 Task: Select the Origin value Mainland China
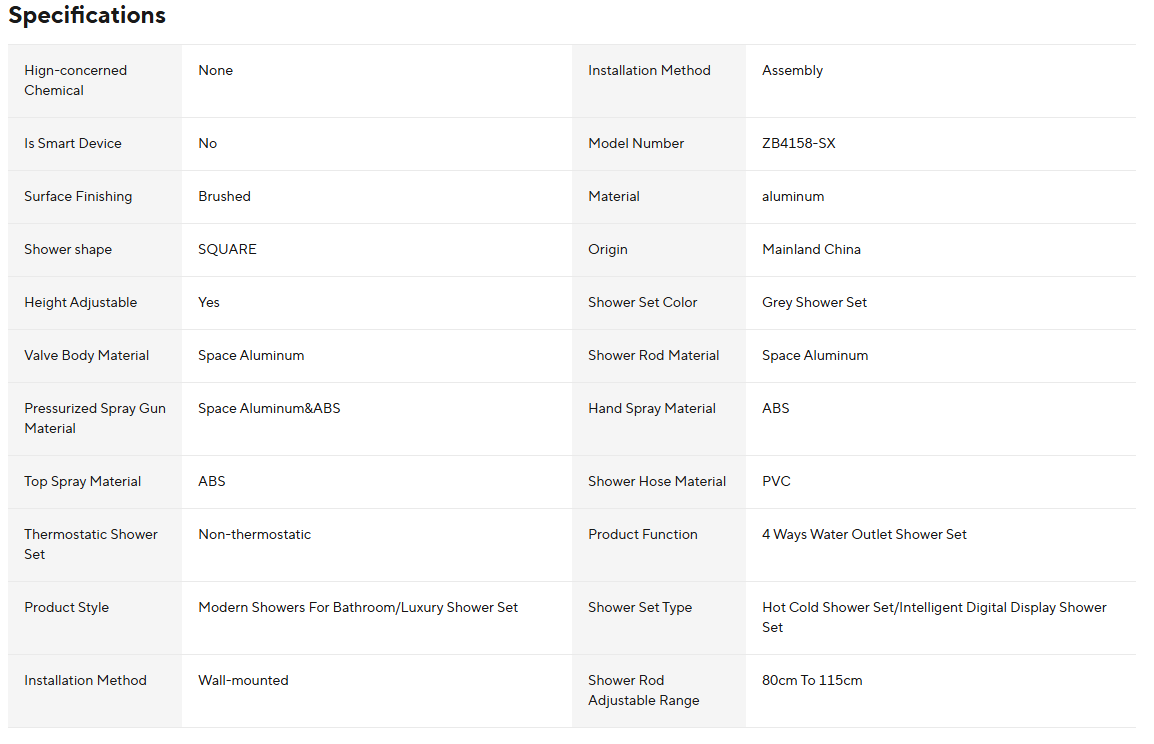click(811, 249)
